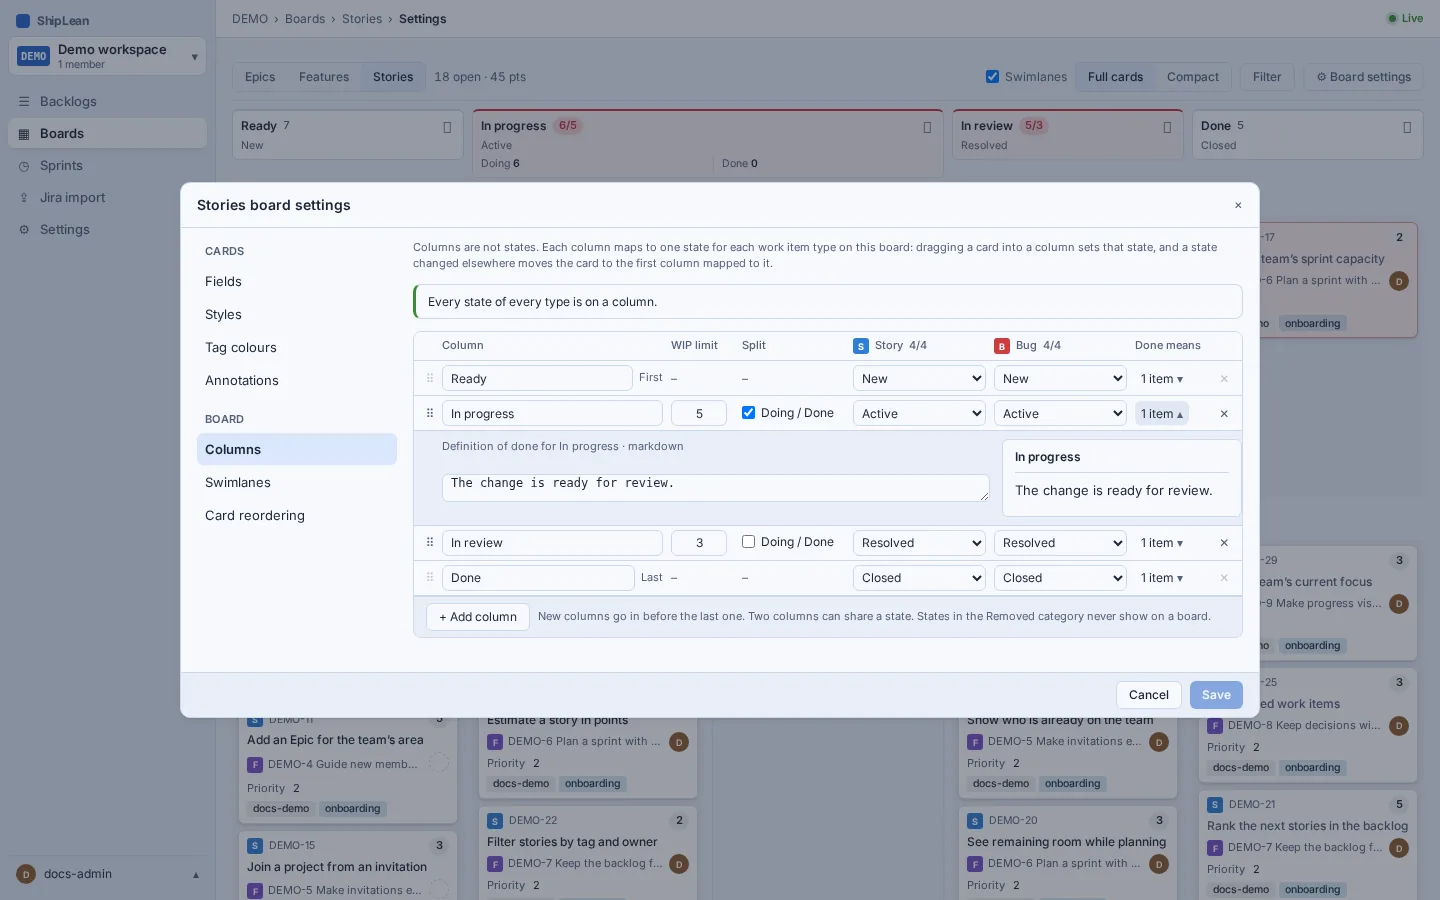Open the Styles settings section
The width and height of the screenshot is (1440, 900).
[297, 315]
